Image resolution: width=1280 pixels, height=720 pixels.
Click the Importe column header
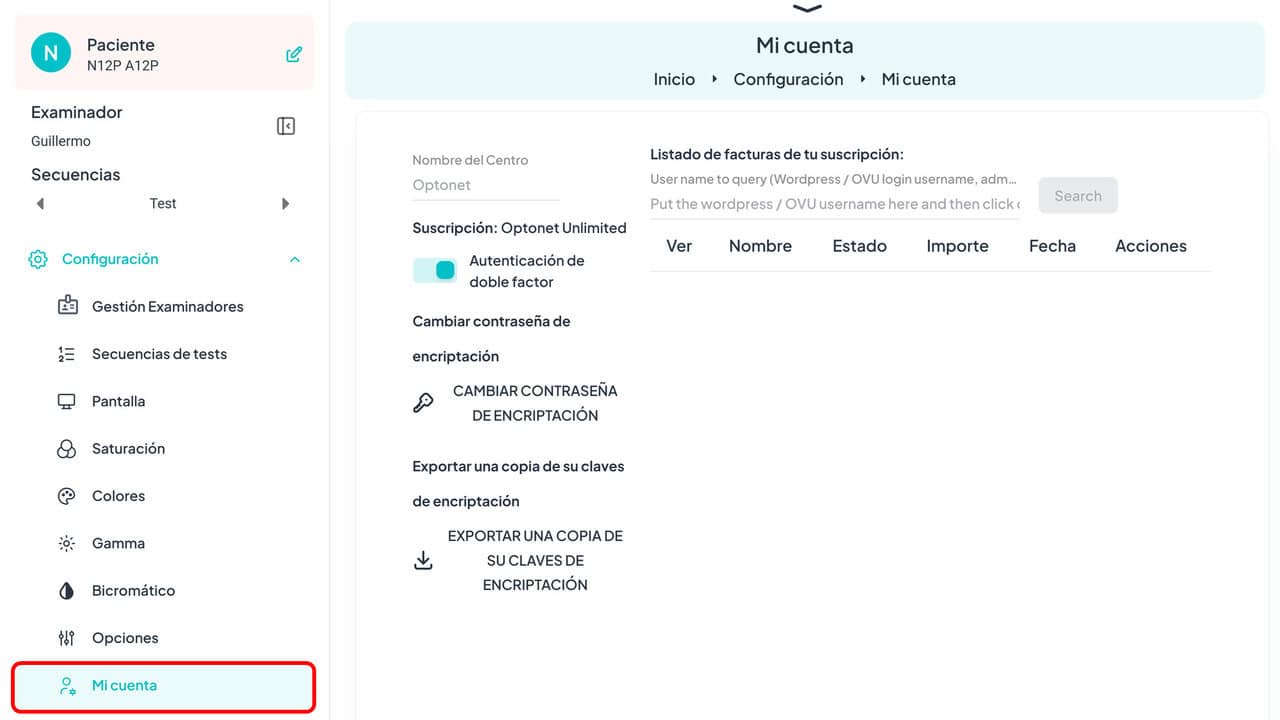point(957,246)
